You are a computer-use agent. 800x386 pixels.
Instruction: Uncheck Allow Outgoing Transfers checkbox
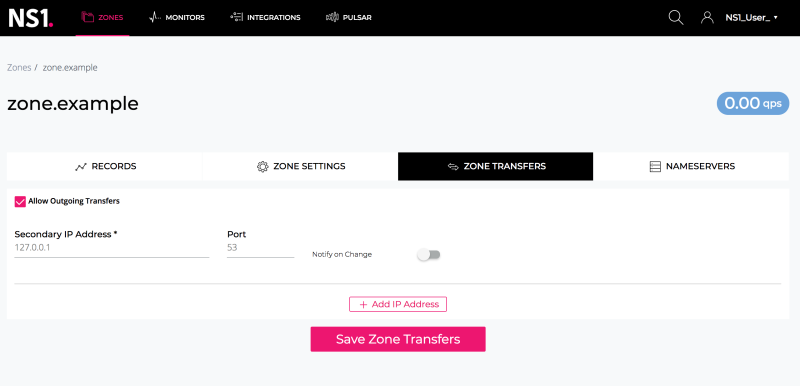point(20,201)
